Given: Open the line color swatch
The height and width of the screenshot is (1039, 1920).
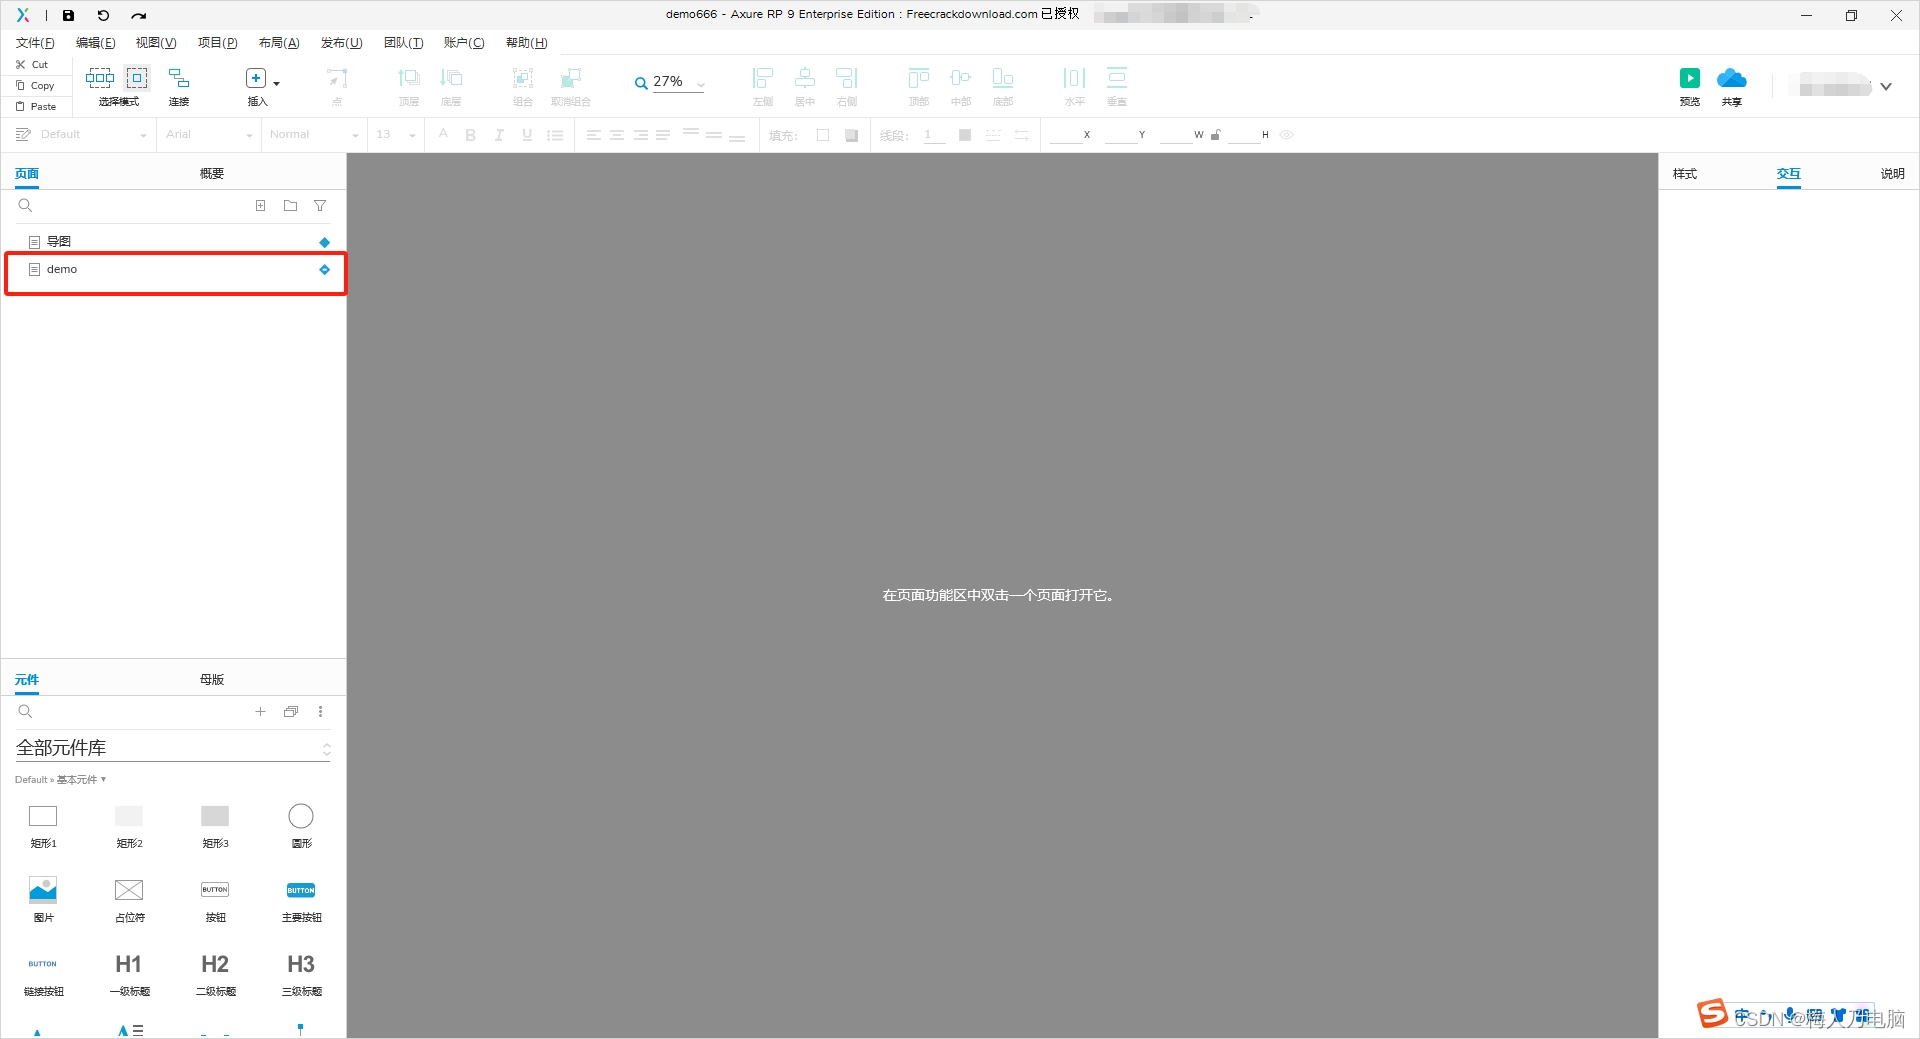Looking at the screenshot, I should [965, 135].
